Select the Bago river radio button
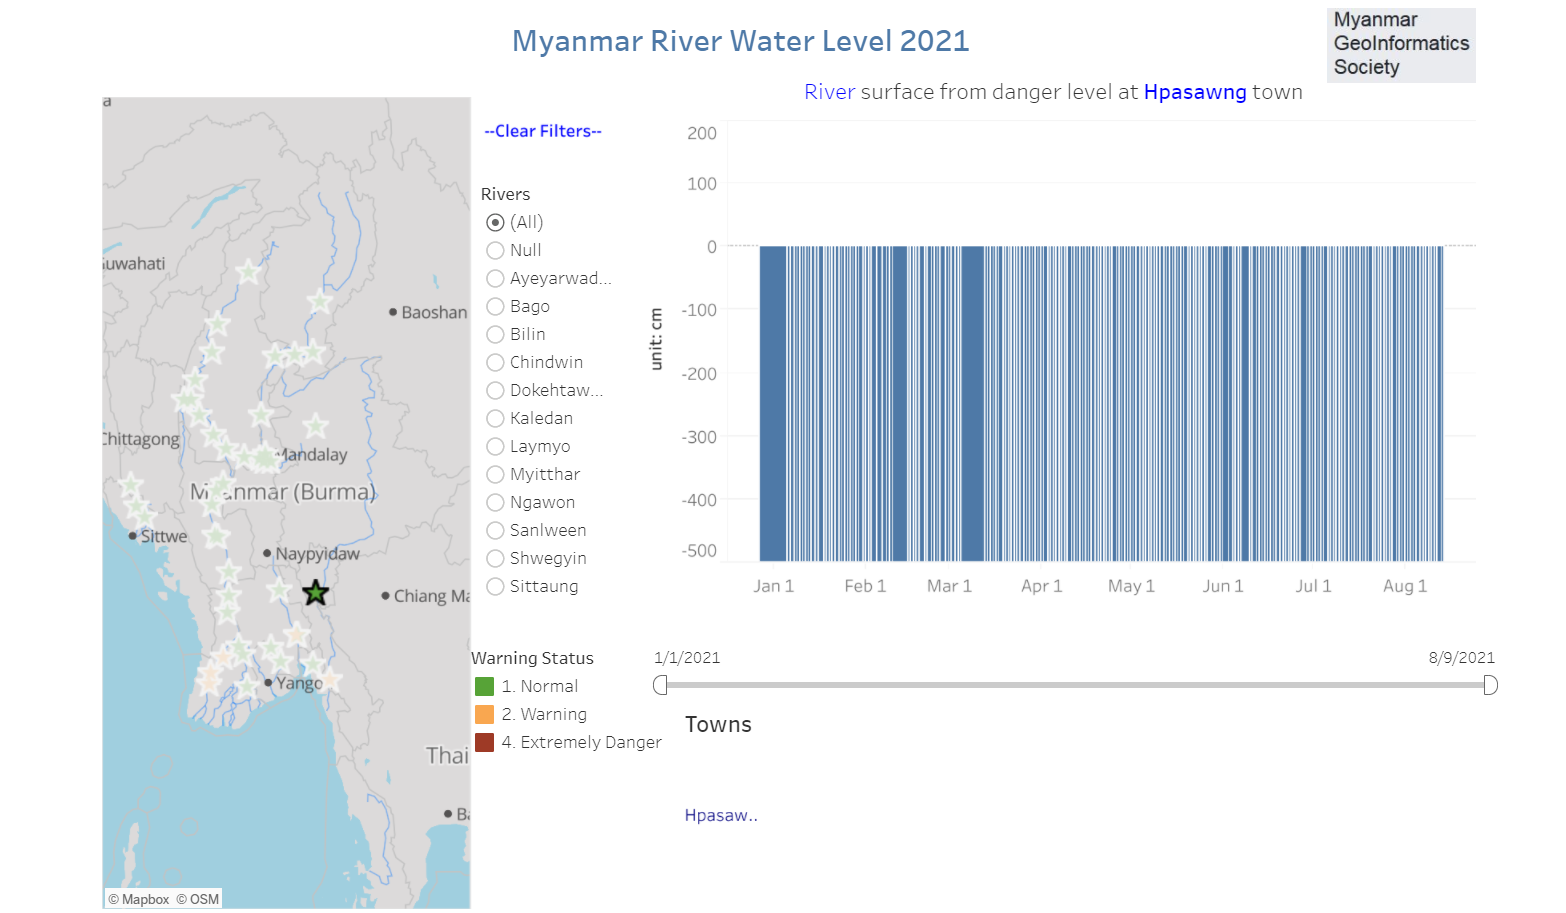 pos(495,306)
